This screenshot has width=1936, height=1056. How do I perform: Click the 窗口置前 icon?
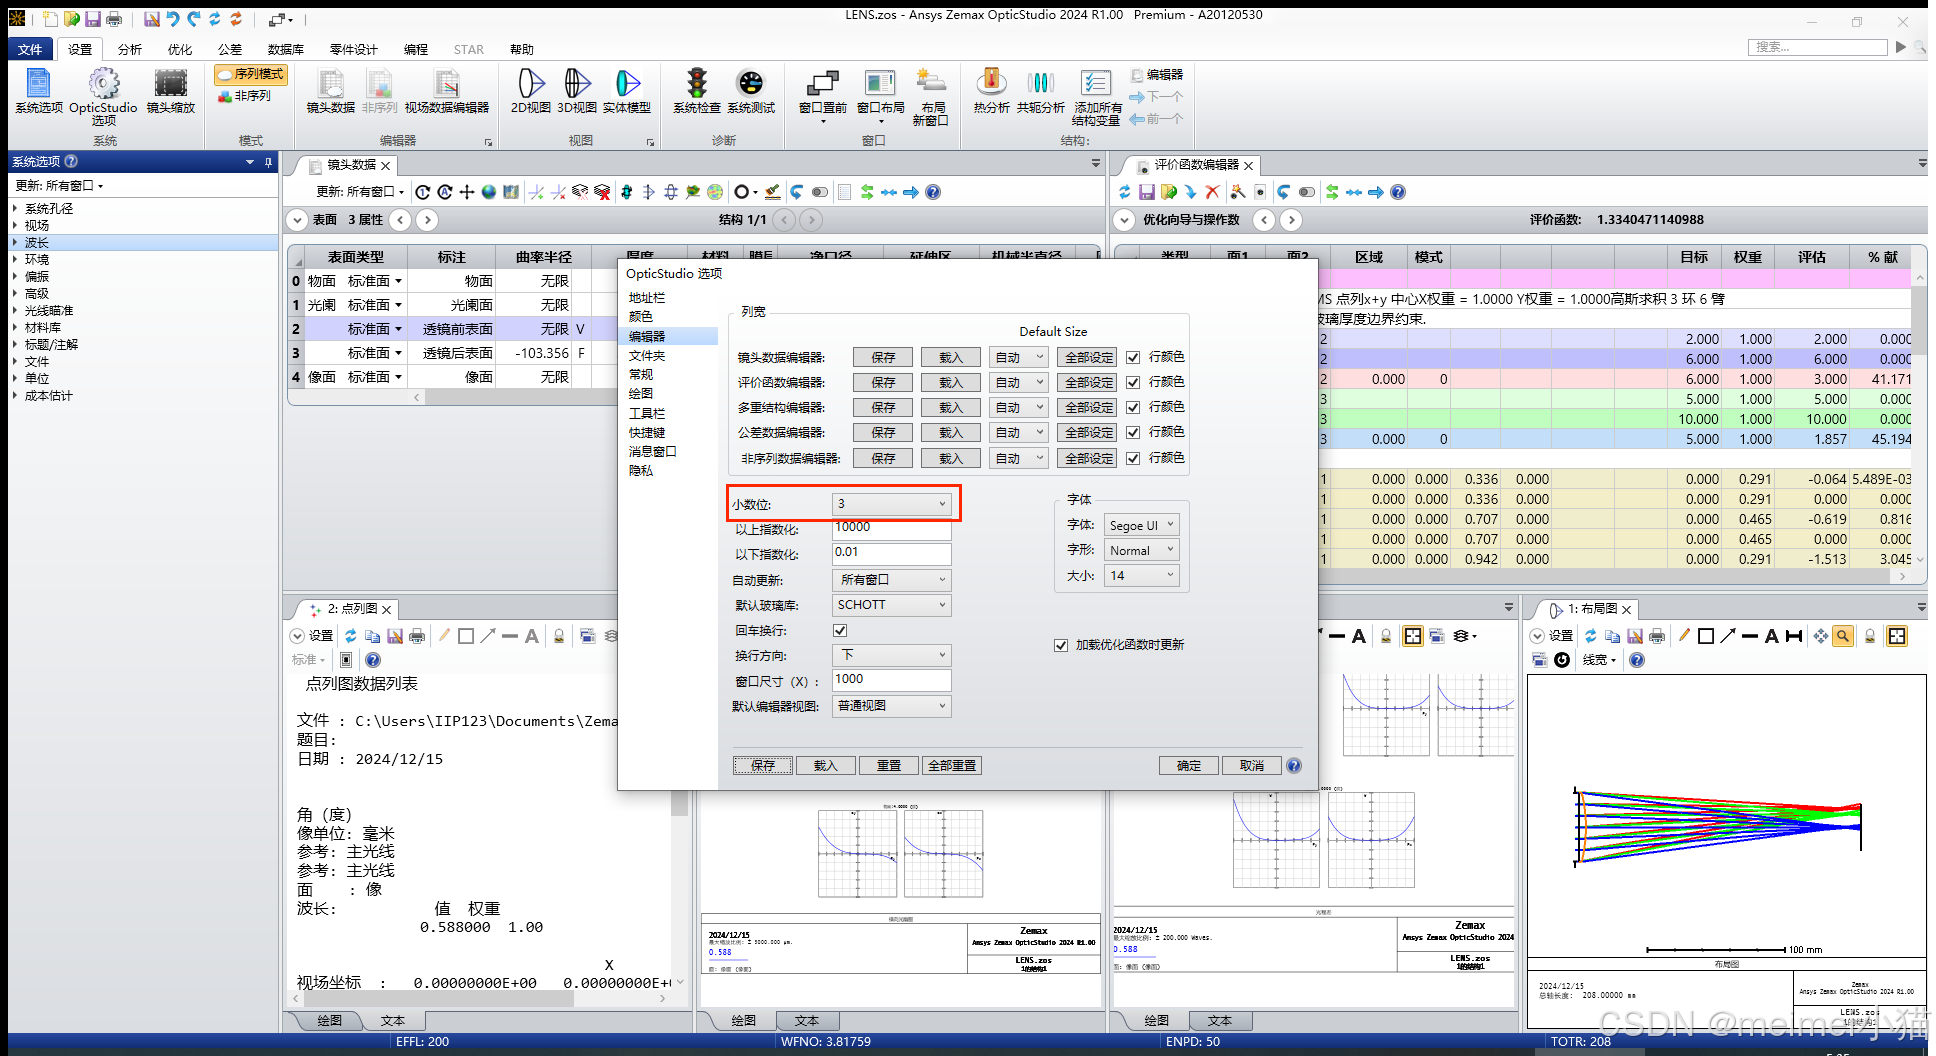[823, 96]
